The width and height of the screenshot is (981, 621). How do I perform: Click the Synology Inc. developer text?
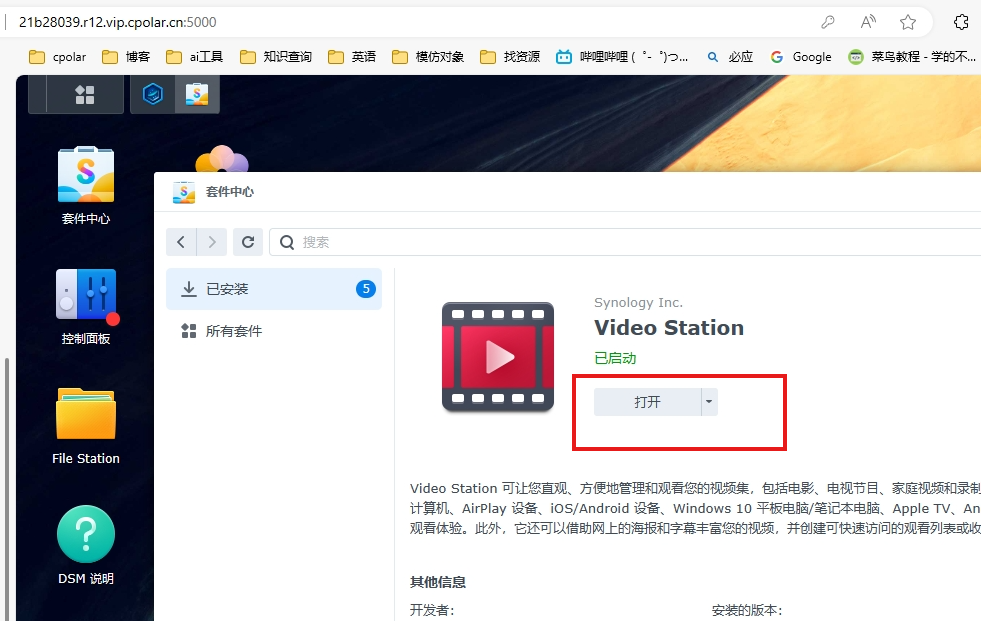click(x=638, y=303)
